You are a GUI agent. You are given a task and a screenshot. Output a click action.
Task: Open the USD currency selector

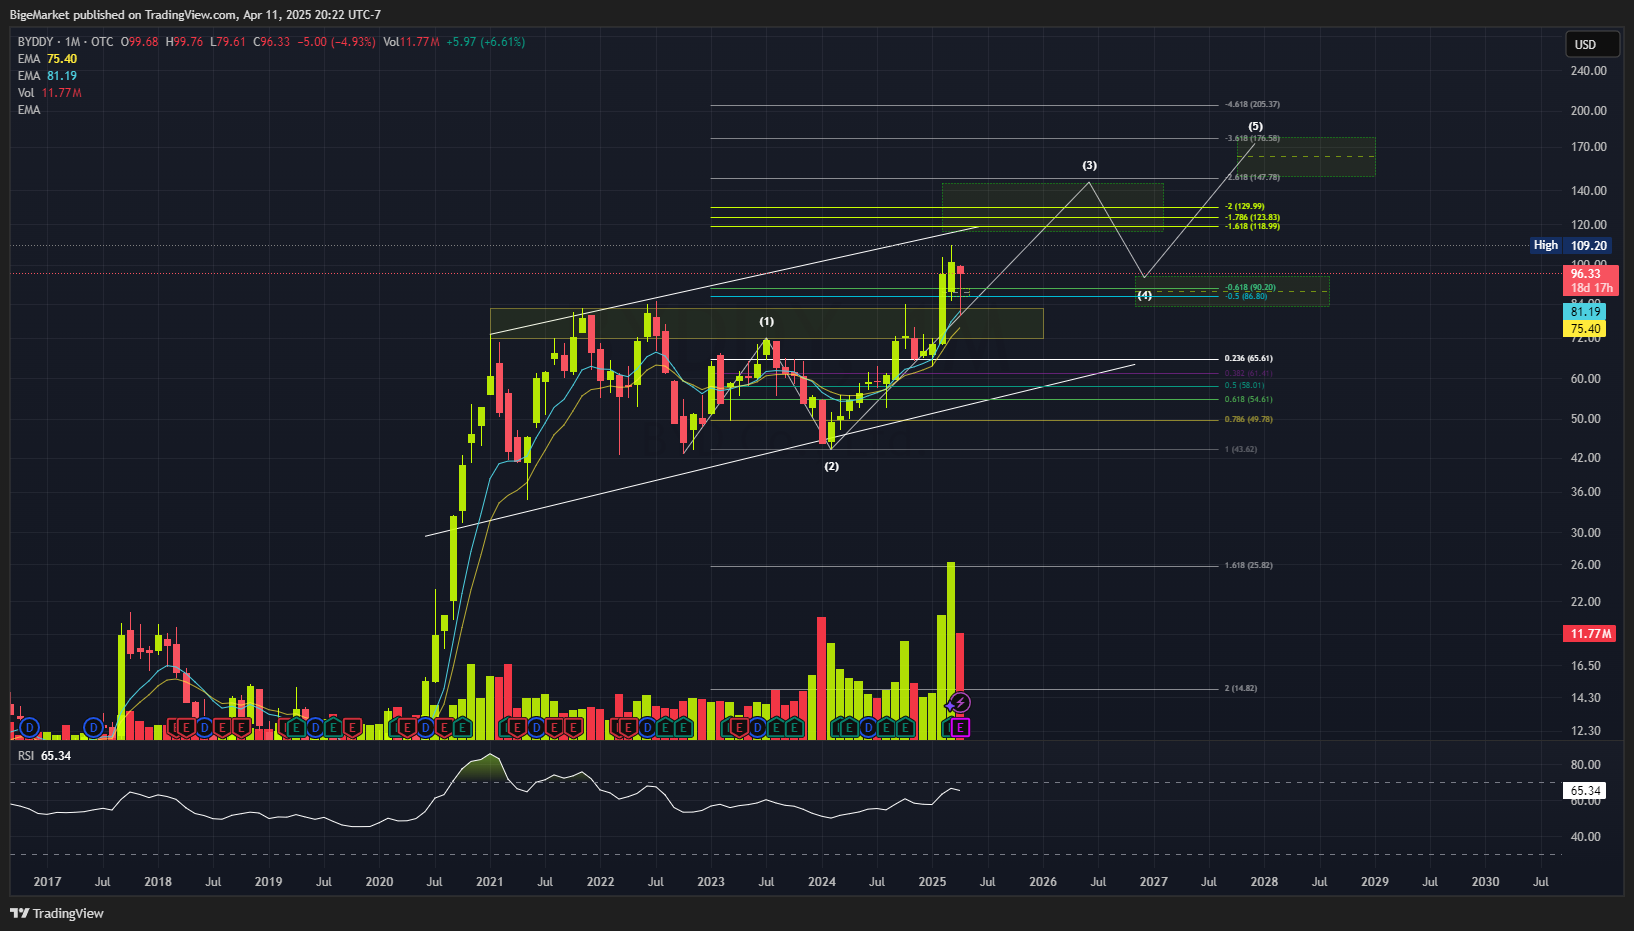[x=1593, y=44]
